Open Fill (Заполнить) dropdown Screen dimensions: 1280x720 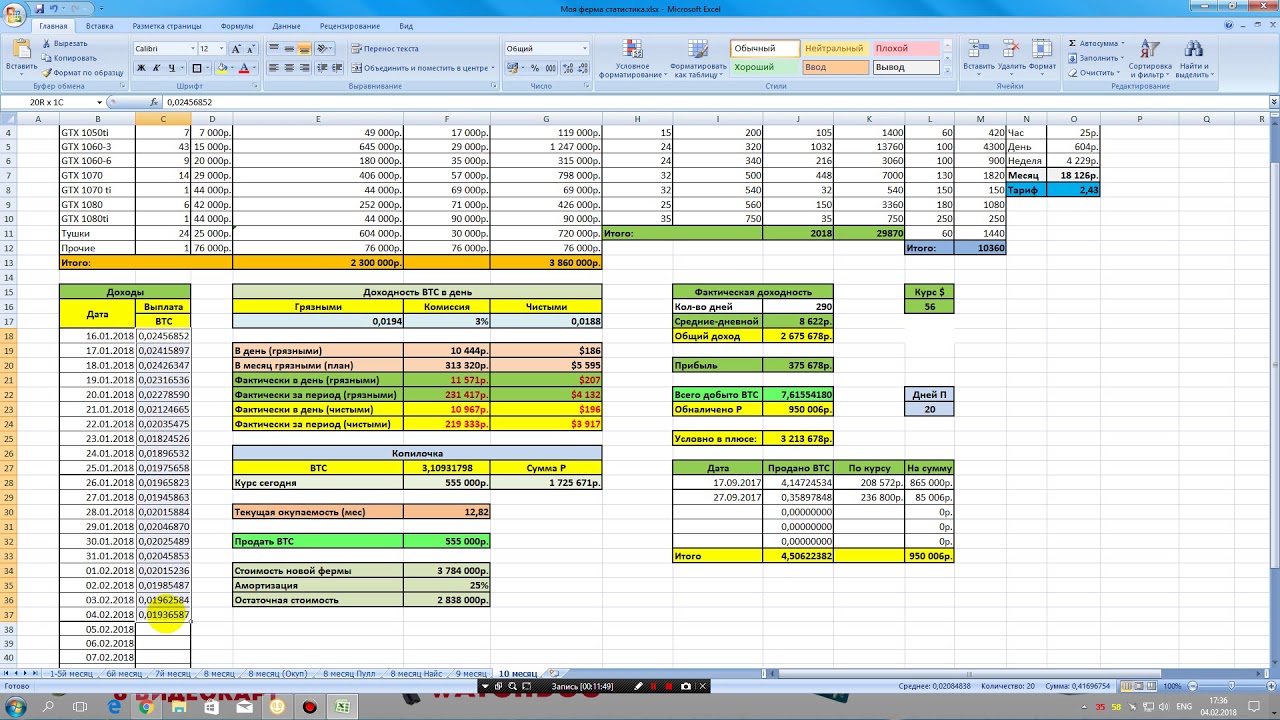(1096, 58)
